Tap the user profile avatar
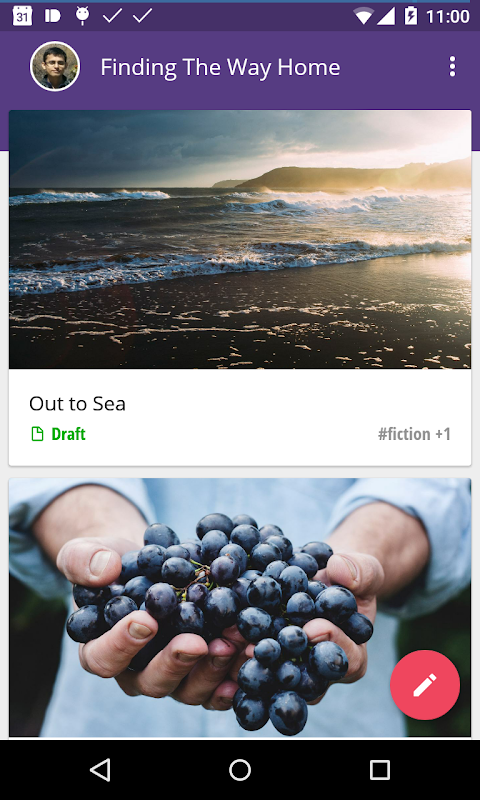480x800 pixels. tap(55, 67)
